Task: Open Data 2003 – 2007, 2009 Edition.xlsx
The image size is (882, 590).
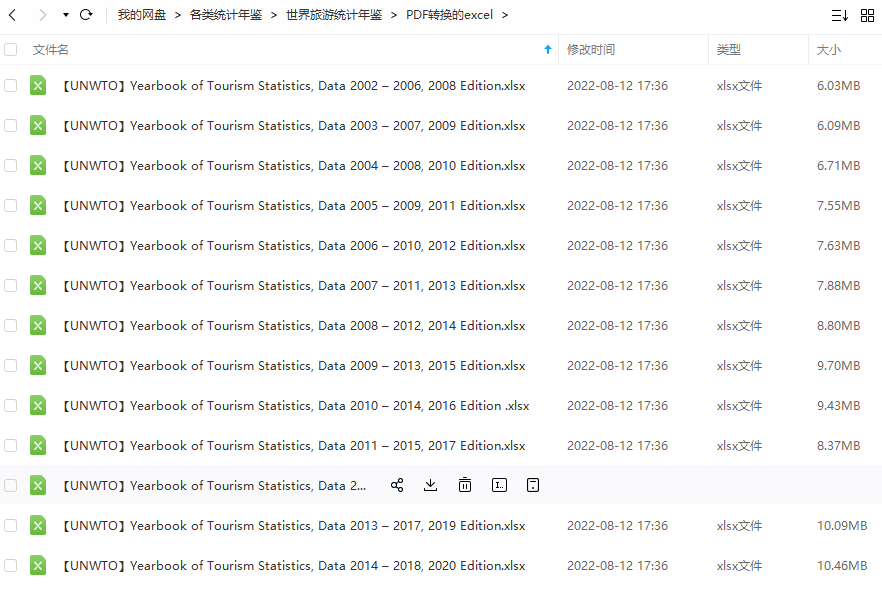Action: point(294,125)
